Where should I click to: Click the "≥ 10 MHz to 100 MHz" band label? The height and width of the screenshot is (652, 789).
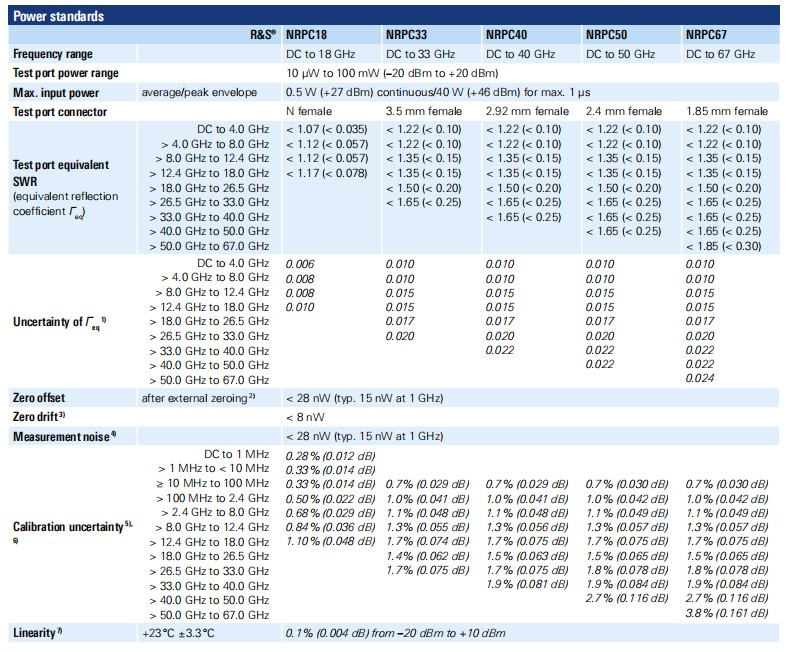(x=213, y=483)
